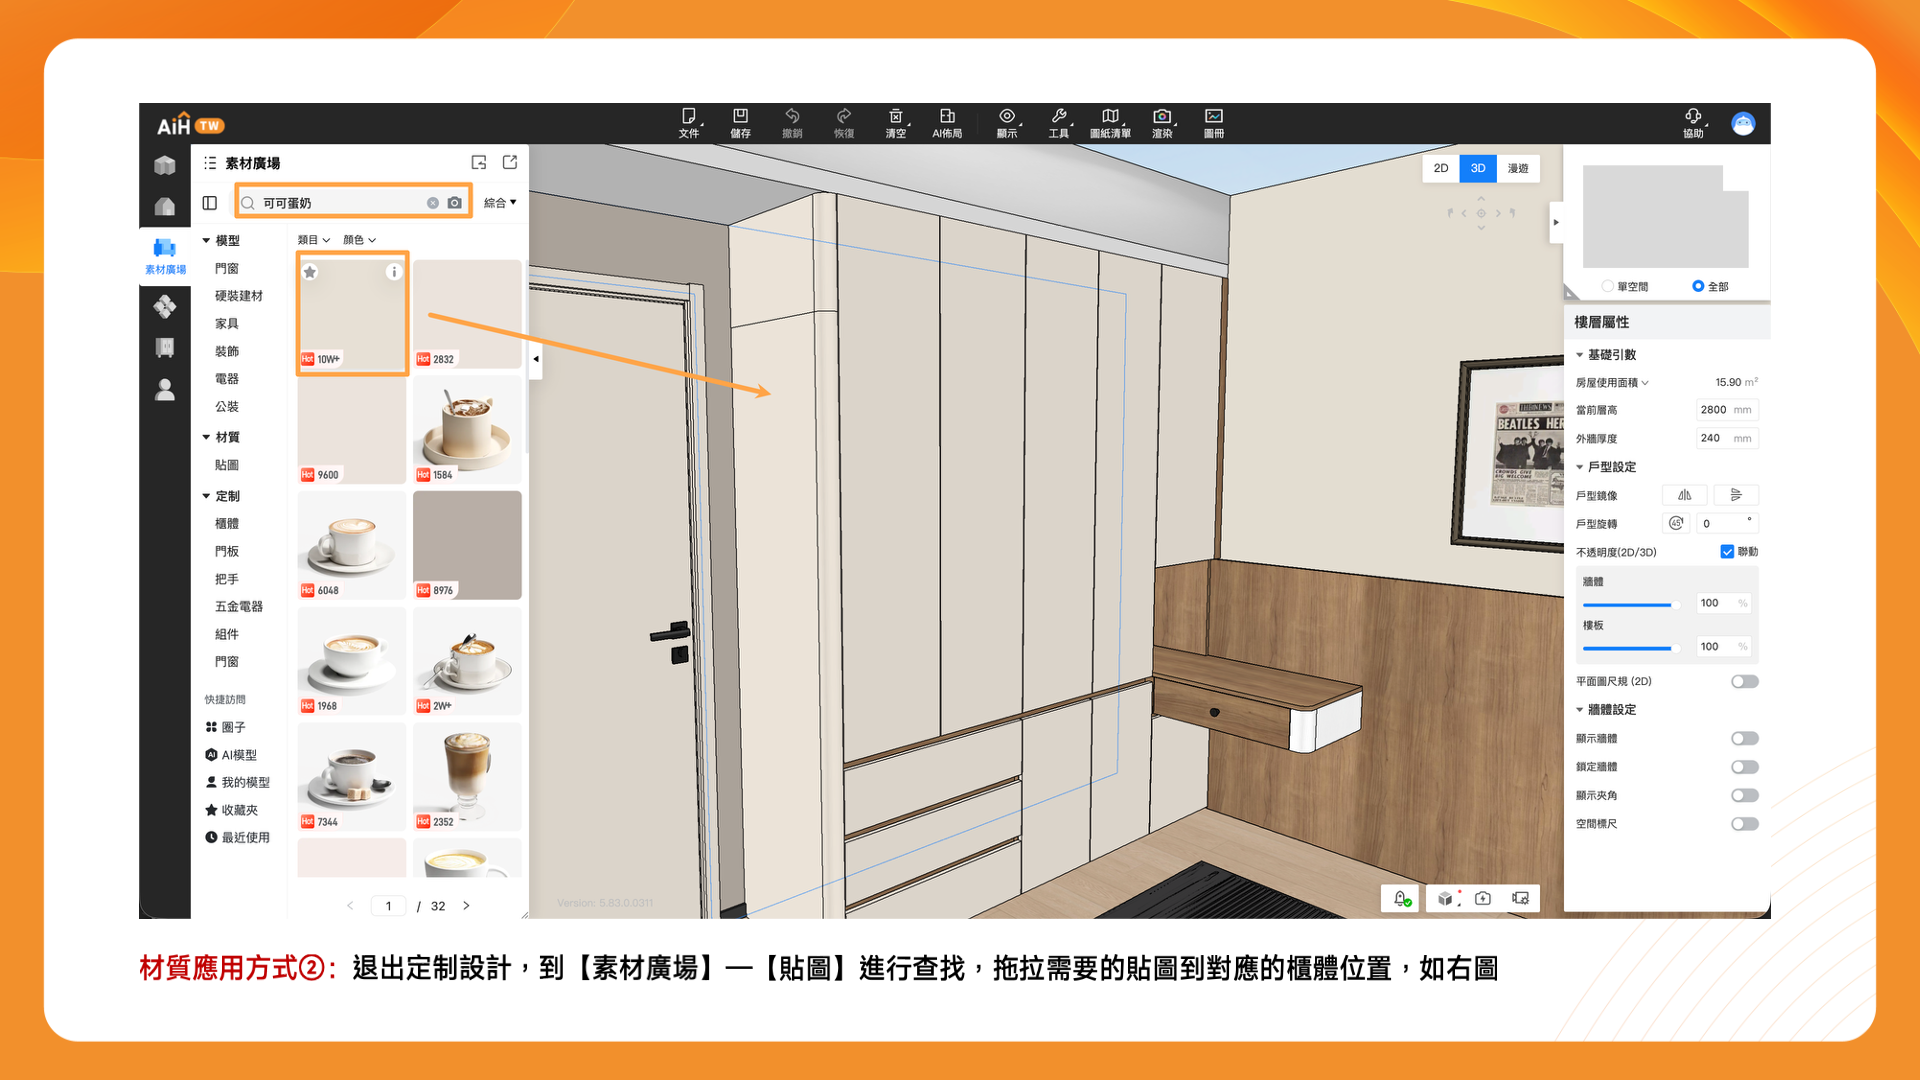
Task: Open the AI佈局 layout tool
Action: (x=946, y=117)
